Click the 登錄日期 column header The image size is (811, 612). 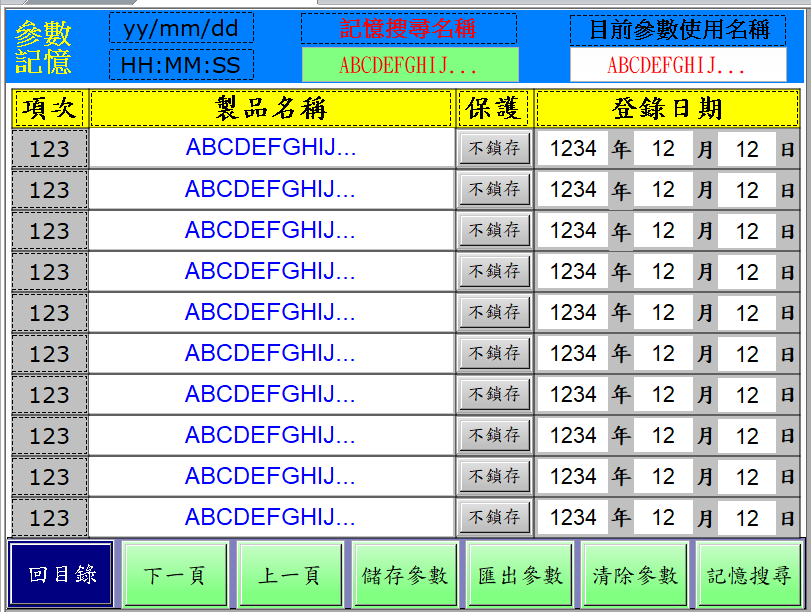[x=667, y=108]
